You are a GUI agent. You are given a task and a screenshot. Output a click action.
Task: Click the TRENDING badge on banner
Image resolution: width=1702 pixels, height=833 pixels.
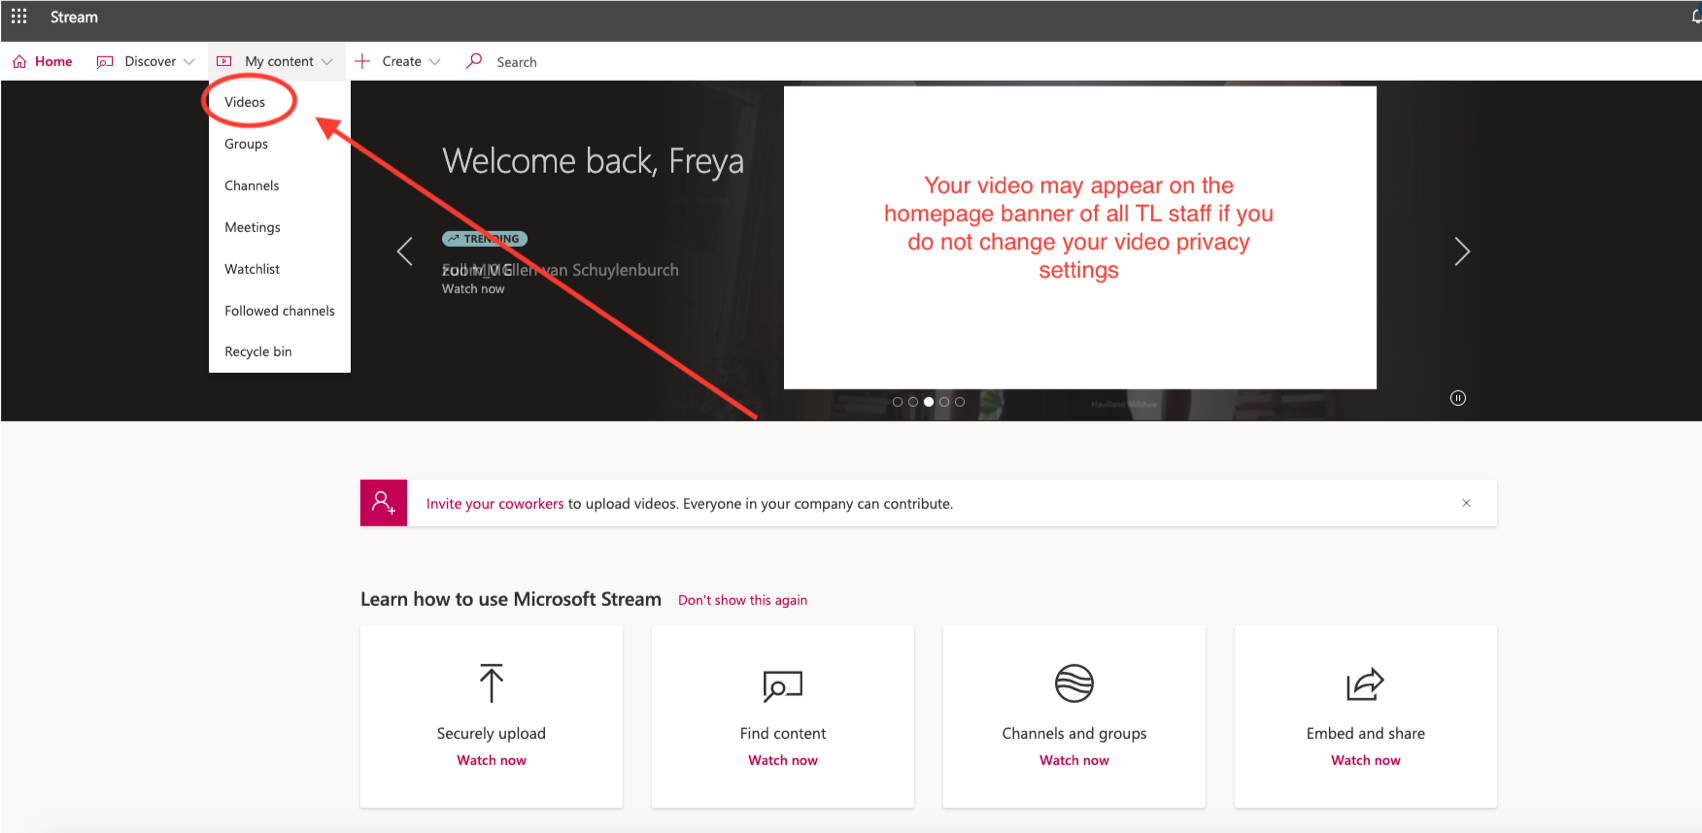point(485,239)
